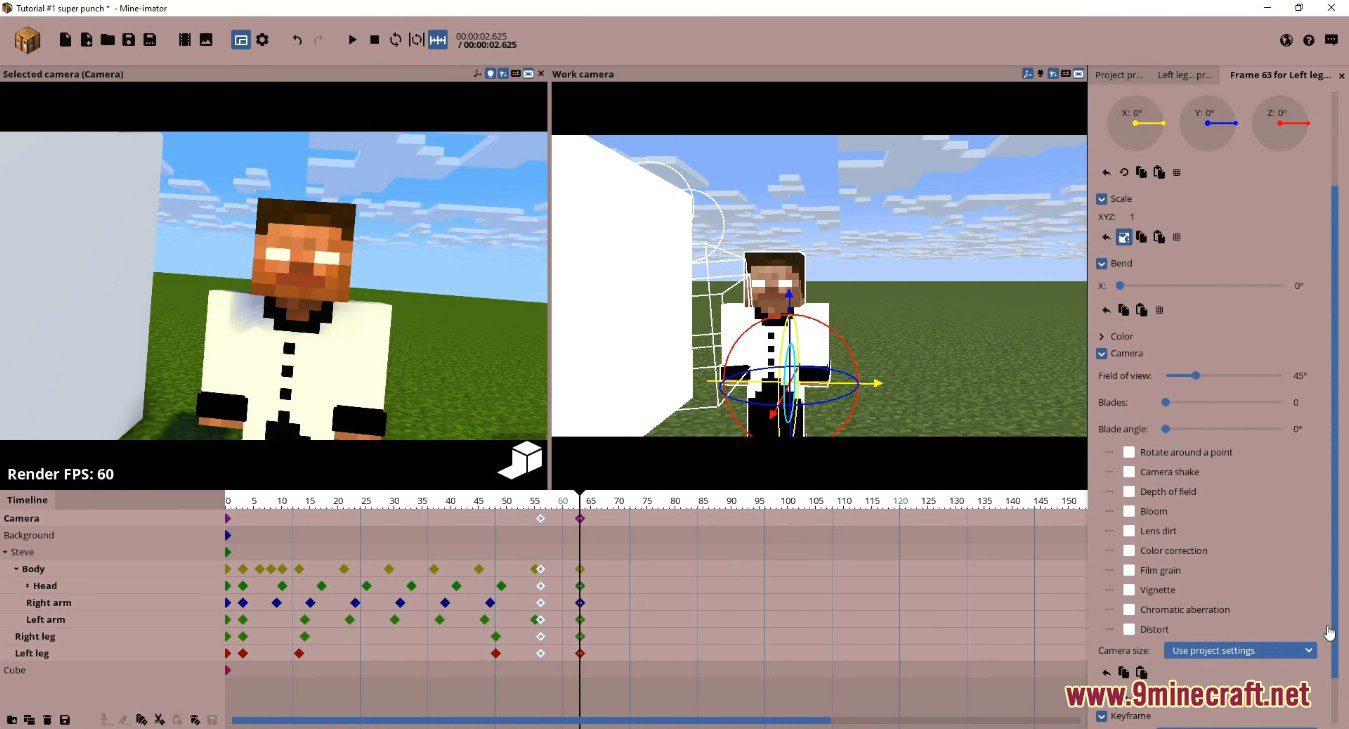
Task: Uncheck the Scale checkbox
Action: 1102,199
